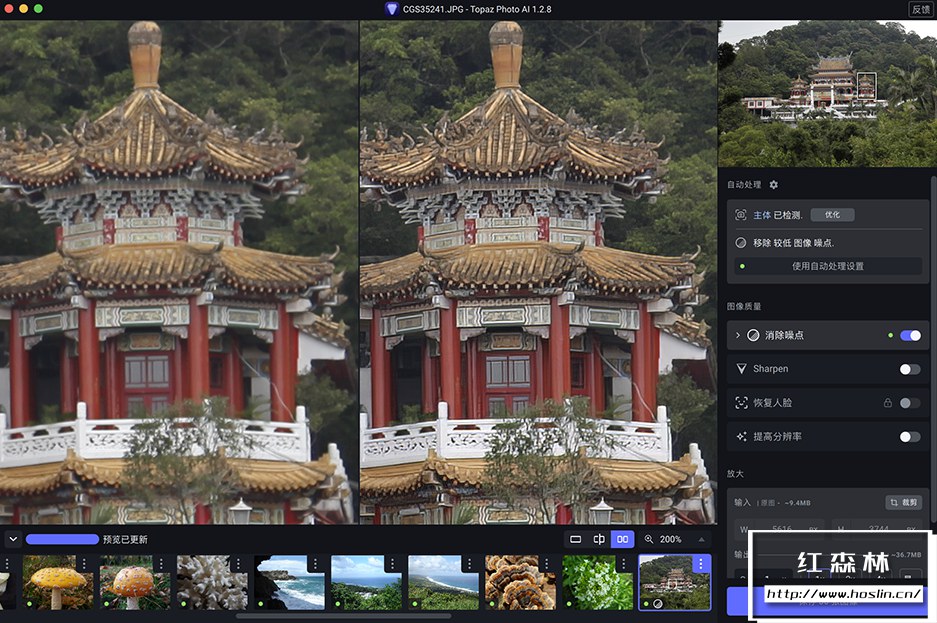The height and width of the screenshot is (623, 937).
Task: Open options menu on brown bracket fungus thumbnail
Action: [547, 564]
